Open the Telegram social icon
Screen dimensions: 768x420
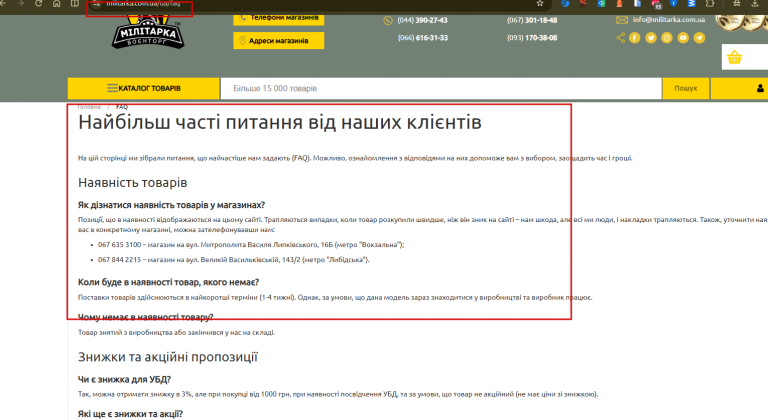coord(699,38)
